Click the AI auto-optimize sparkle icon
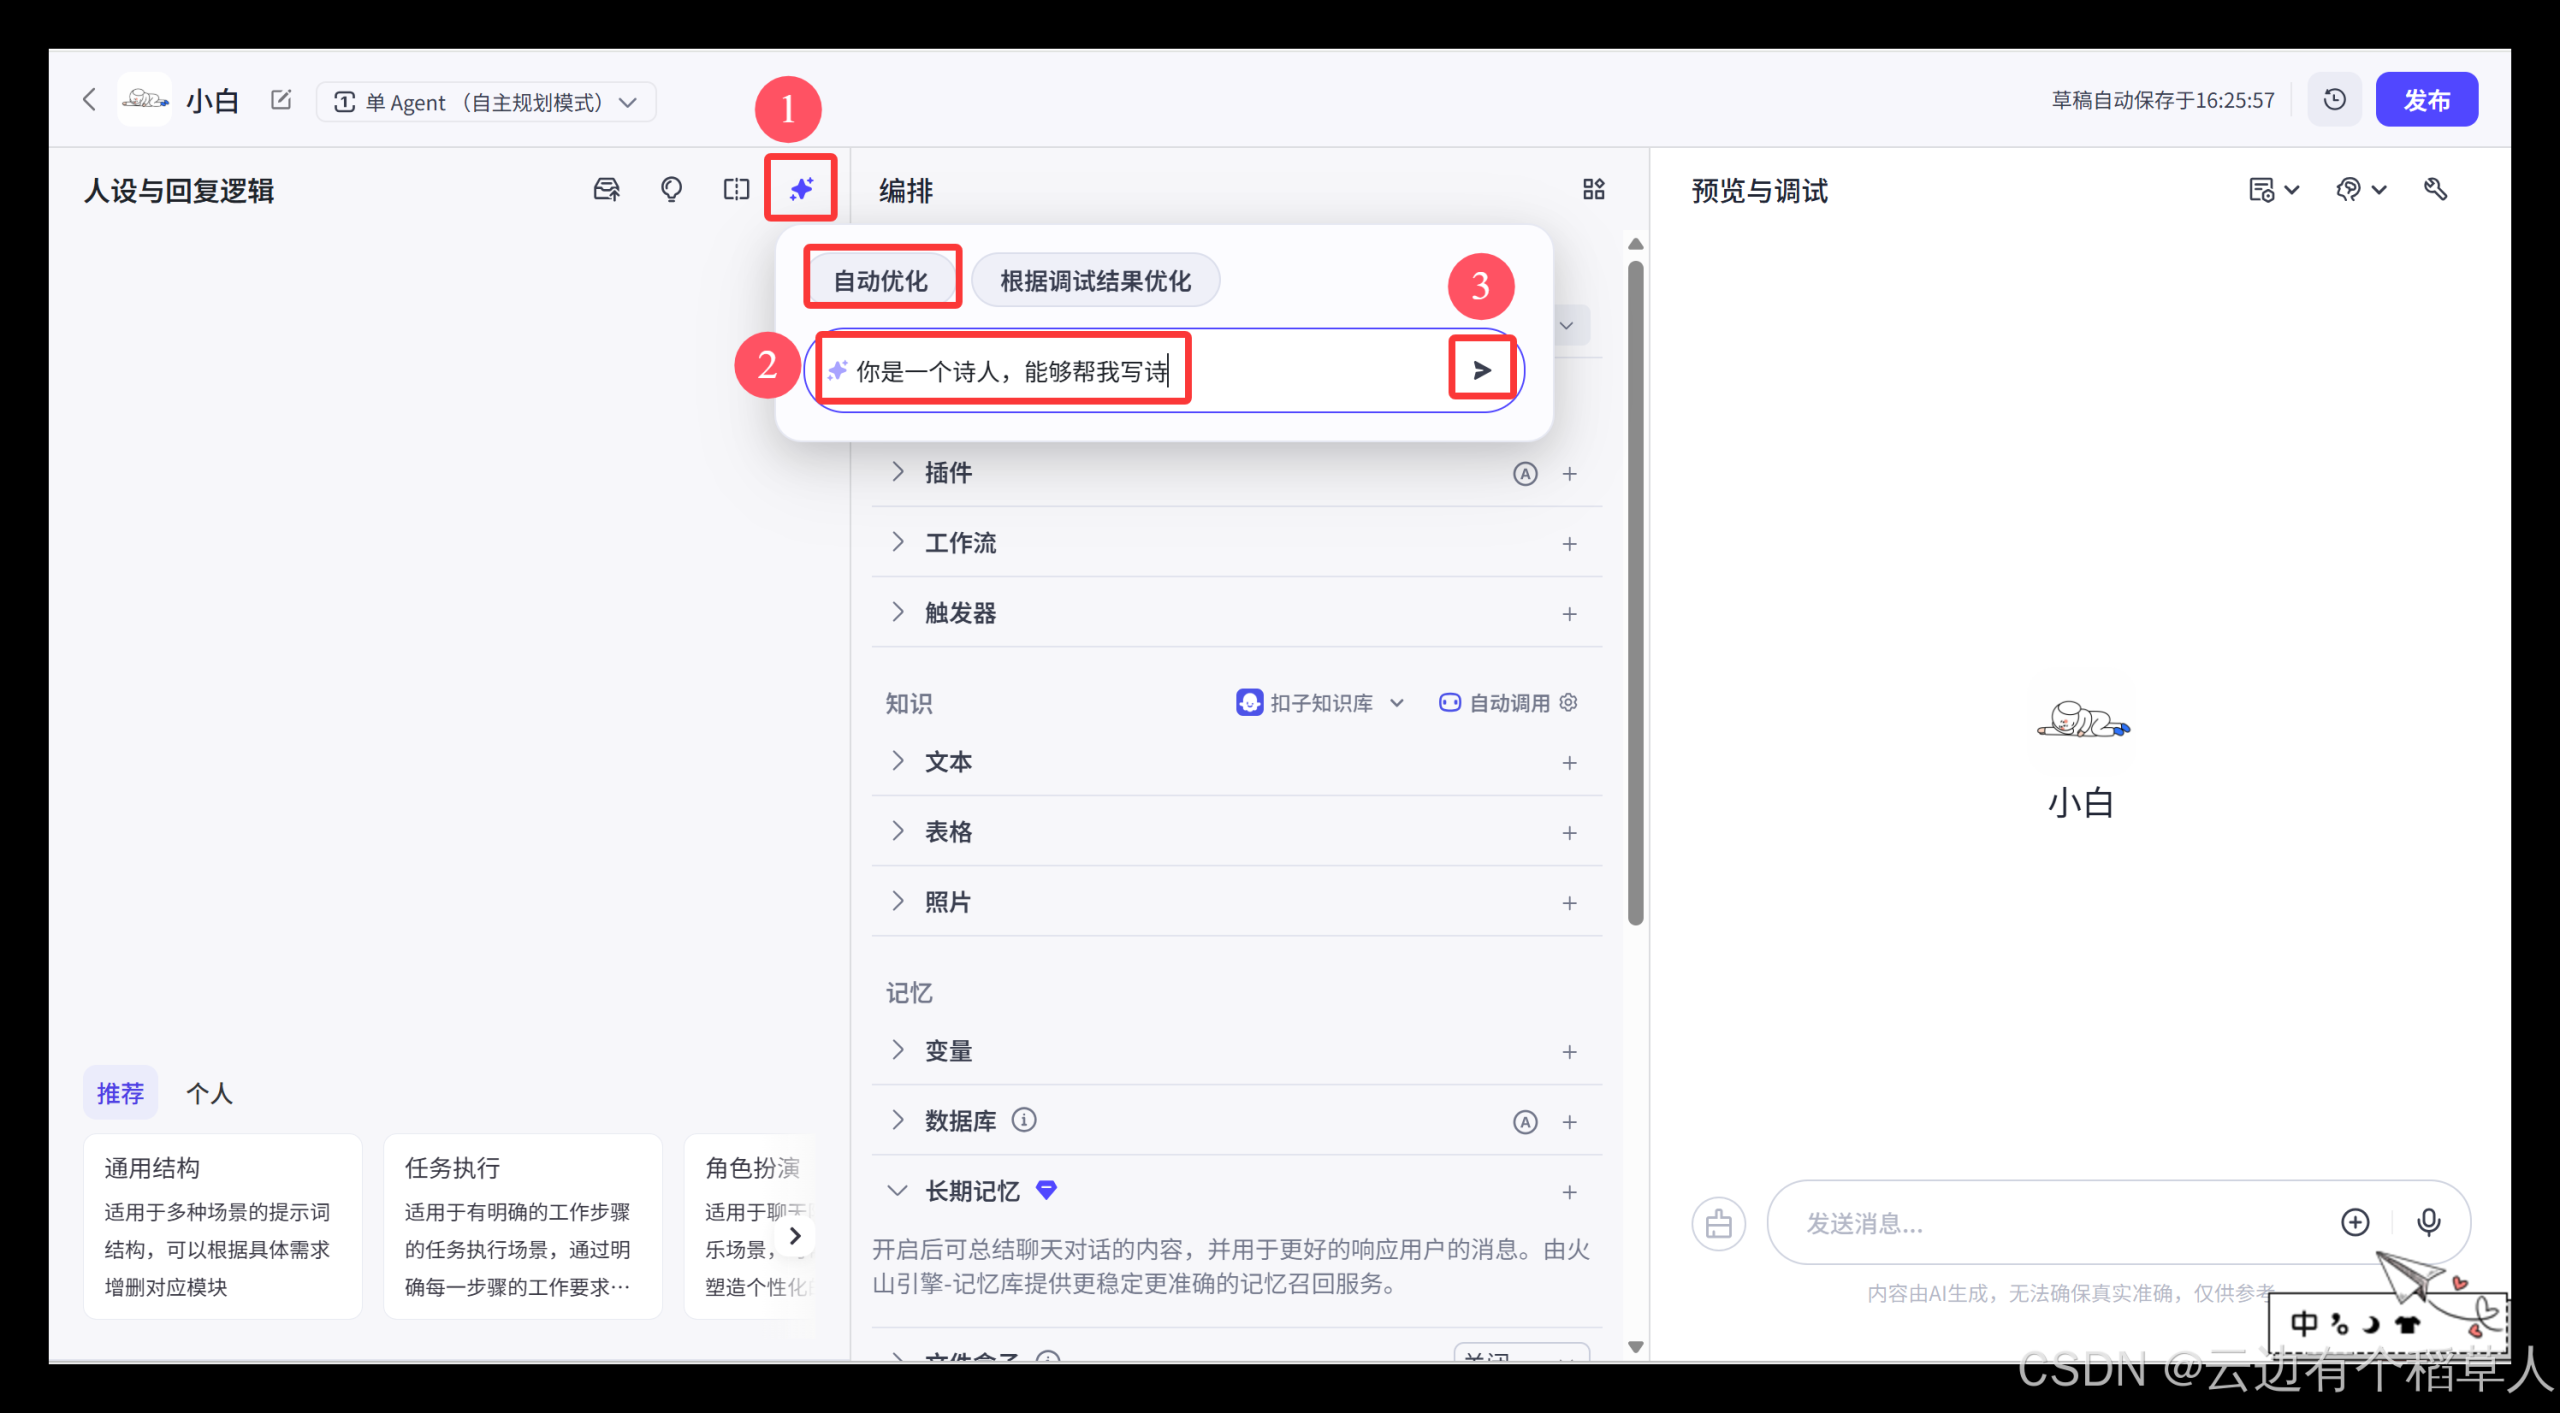The width and height of the screenshot is (2560, 1413). [799, 189]
